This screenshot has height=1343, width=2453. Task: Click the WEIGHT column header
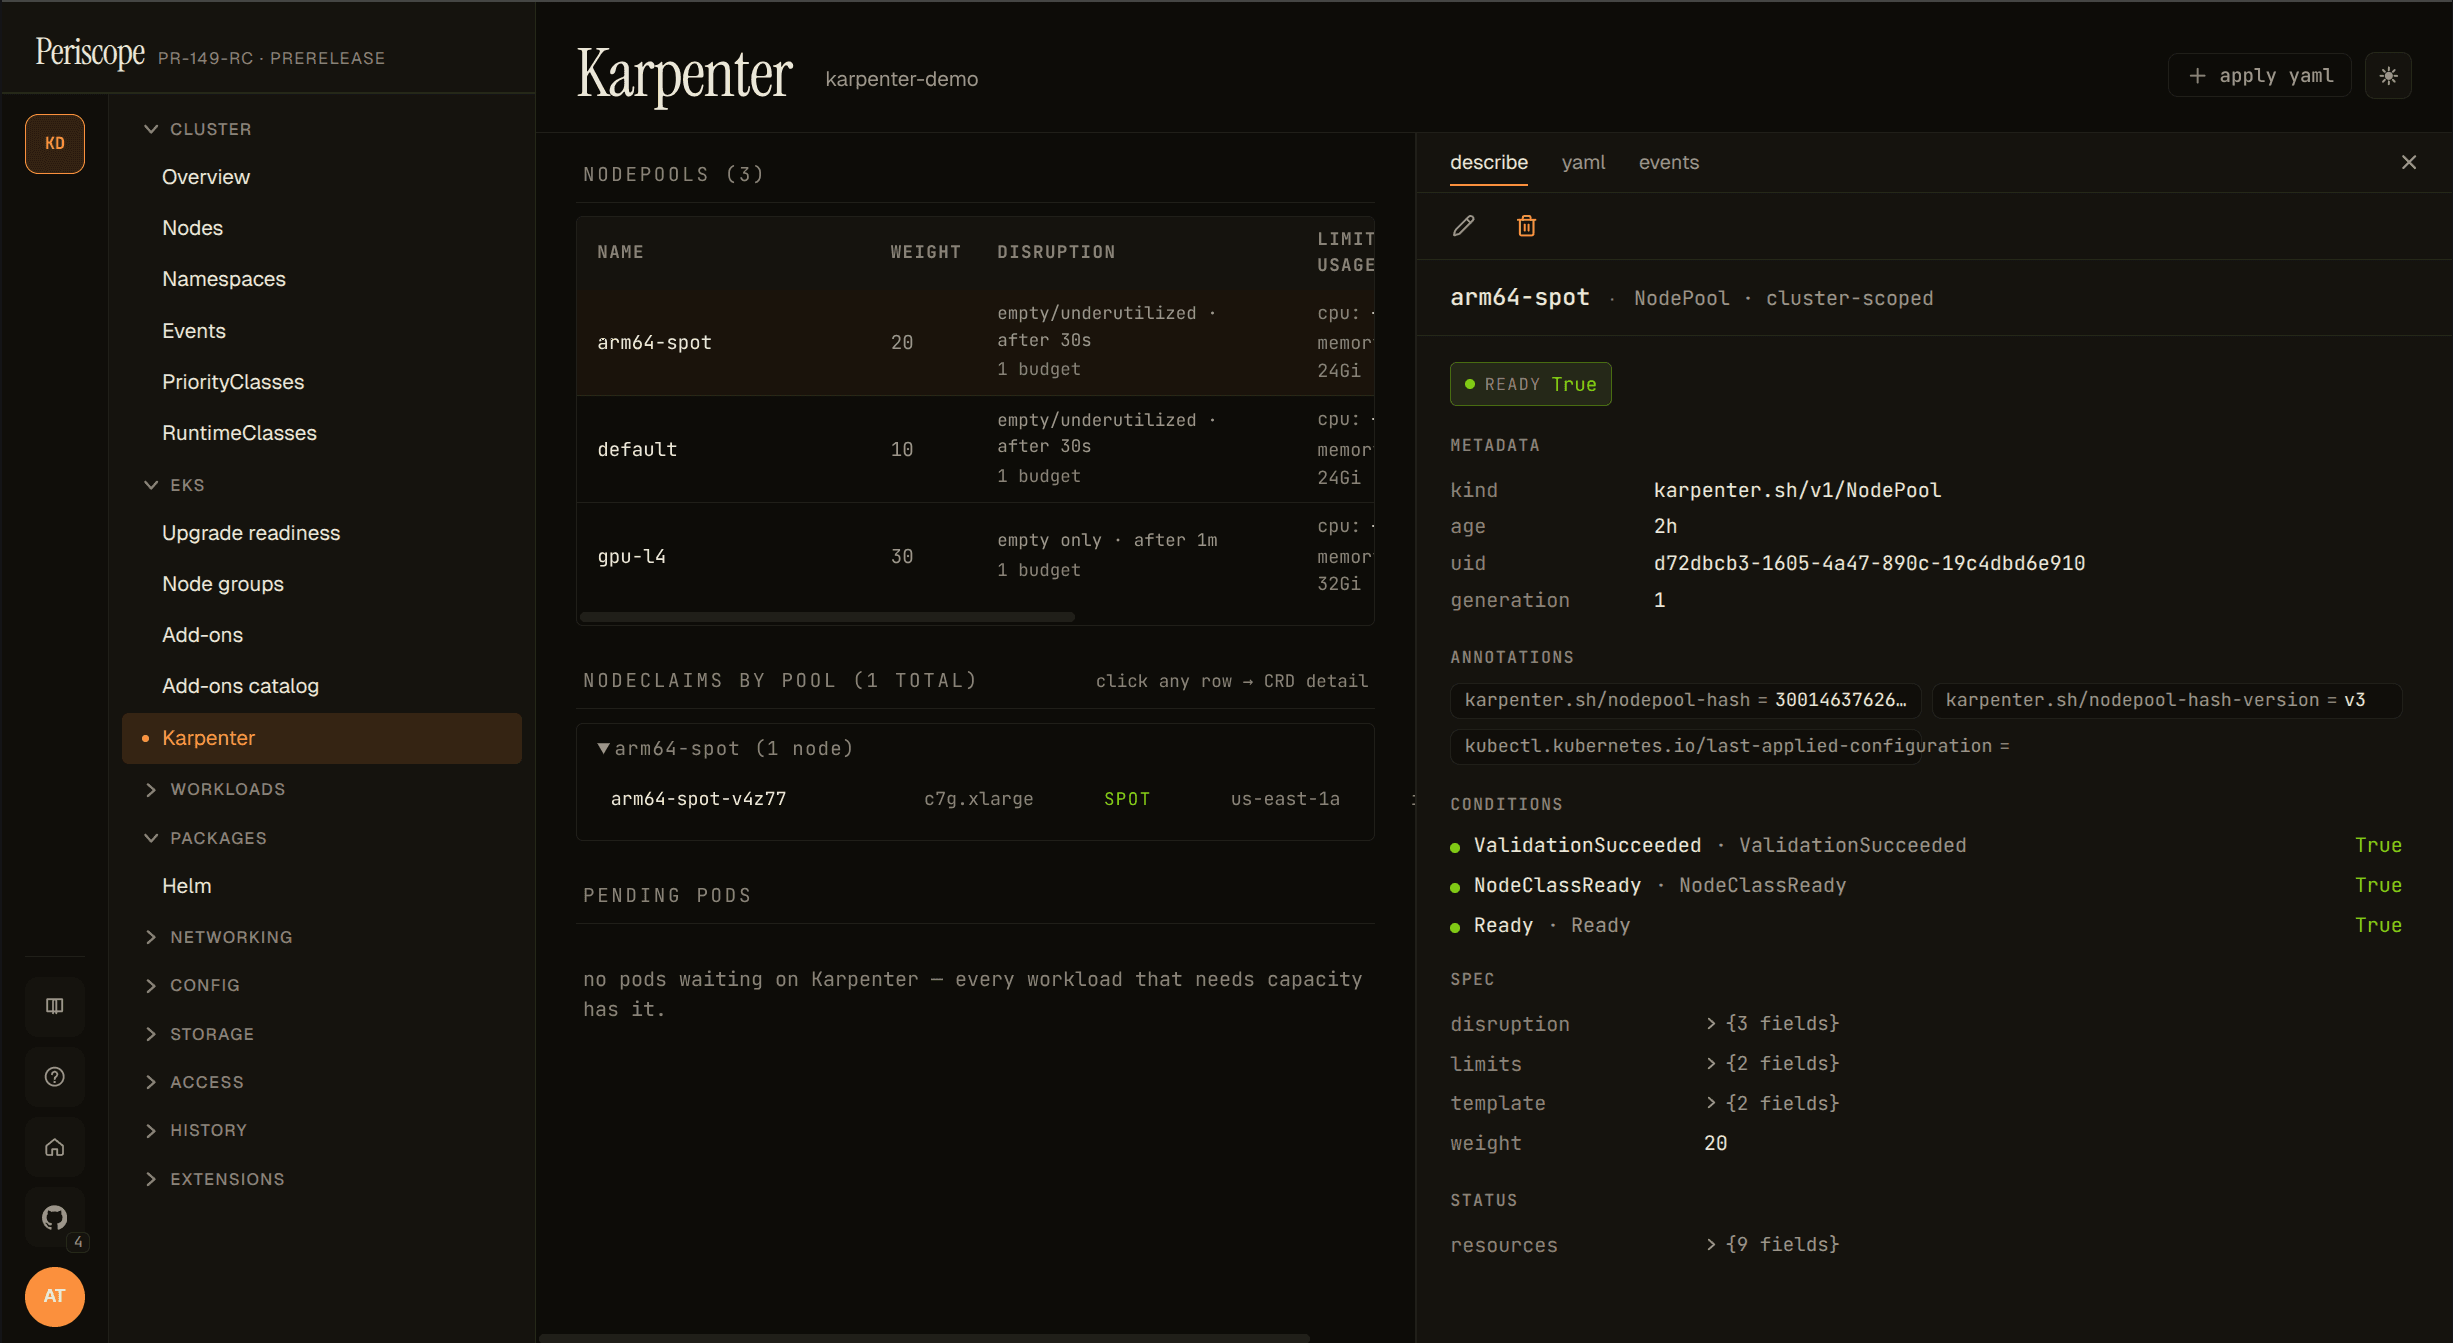[925, 252]
